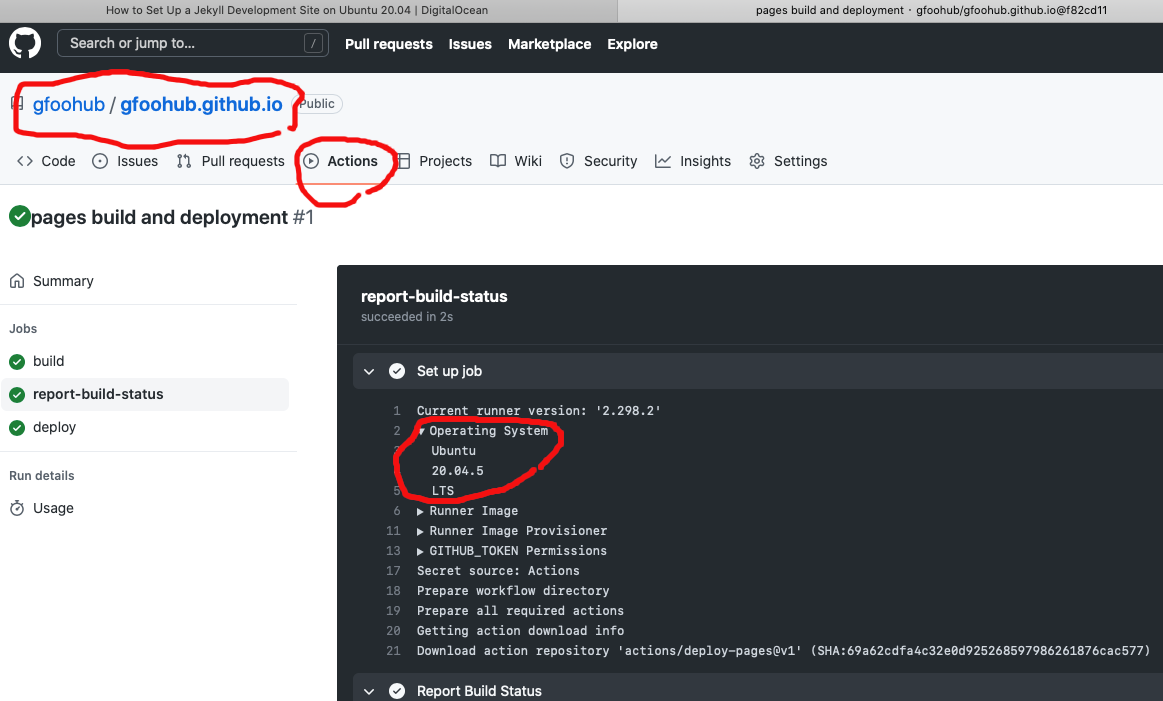
Task: Select the report-build-status job
Action: click(98, 394)
